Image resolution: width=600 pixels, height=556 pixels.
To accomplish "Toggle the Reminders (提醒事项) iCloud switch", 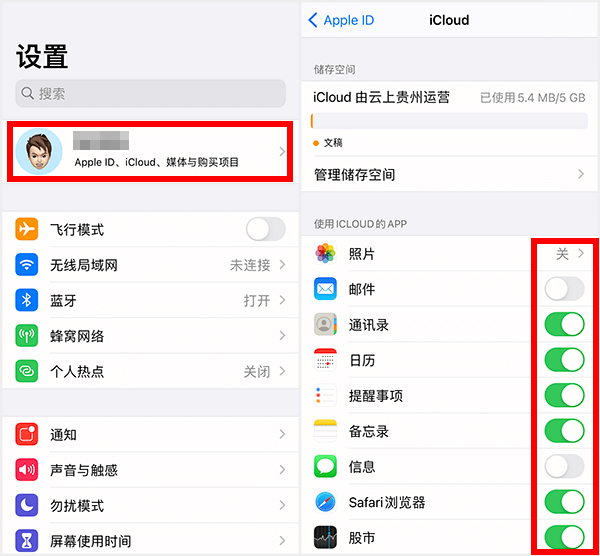I will (564, 395).
